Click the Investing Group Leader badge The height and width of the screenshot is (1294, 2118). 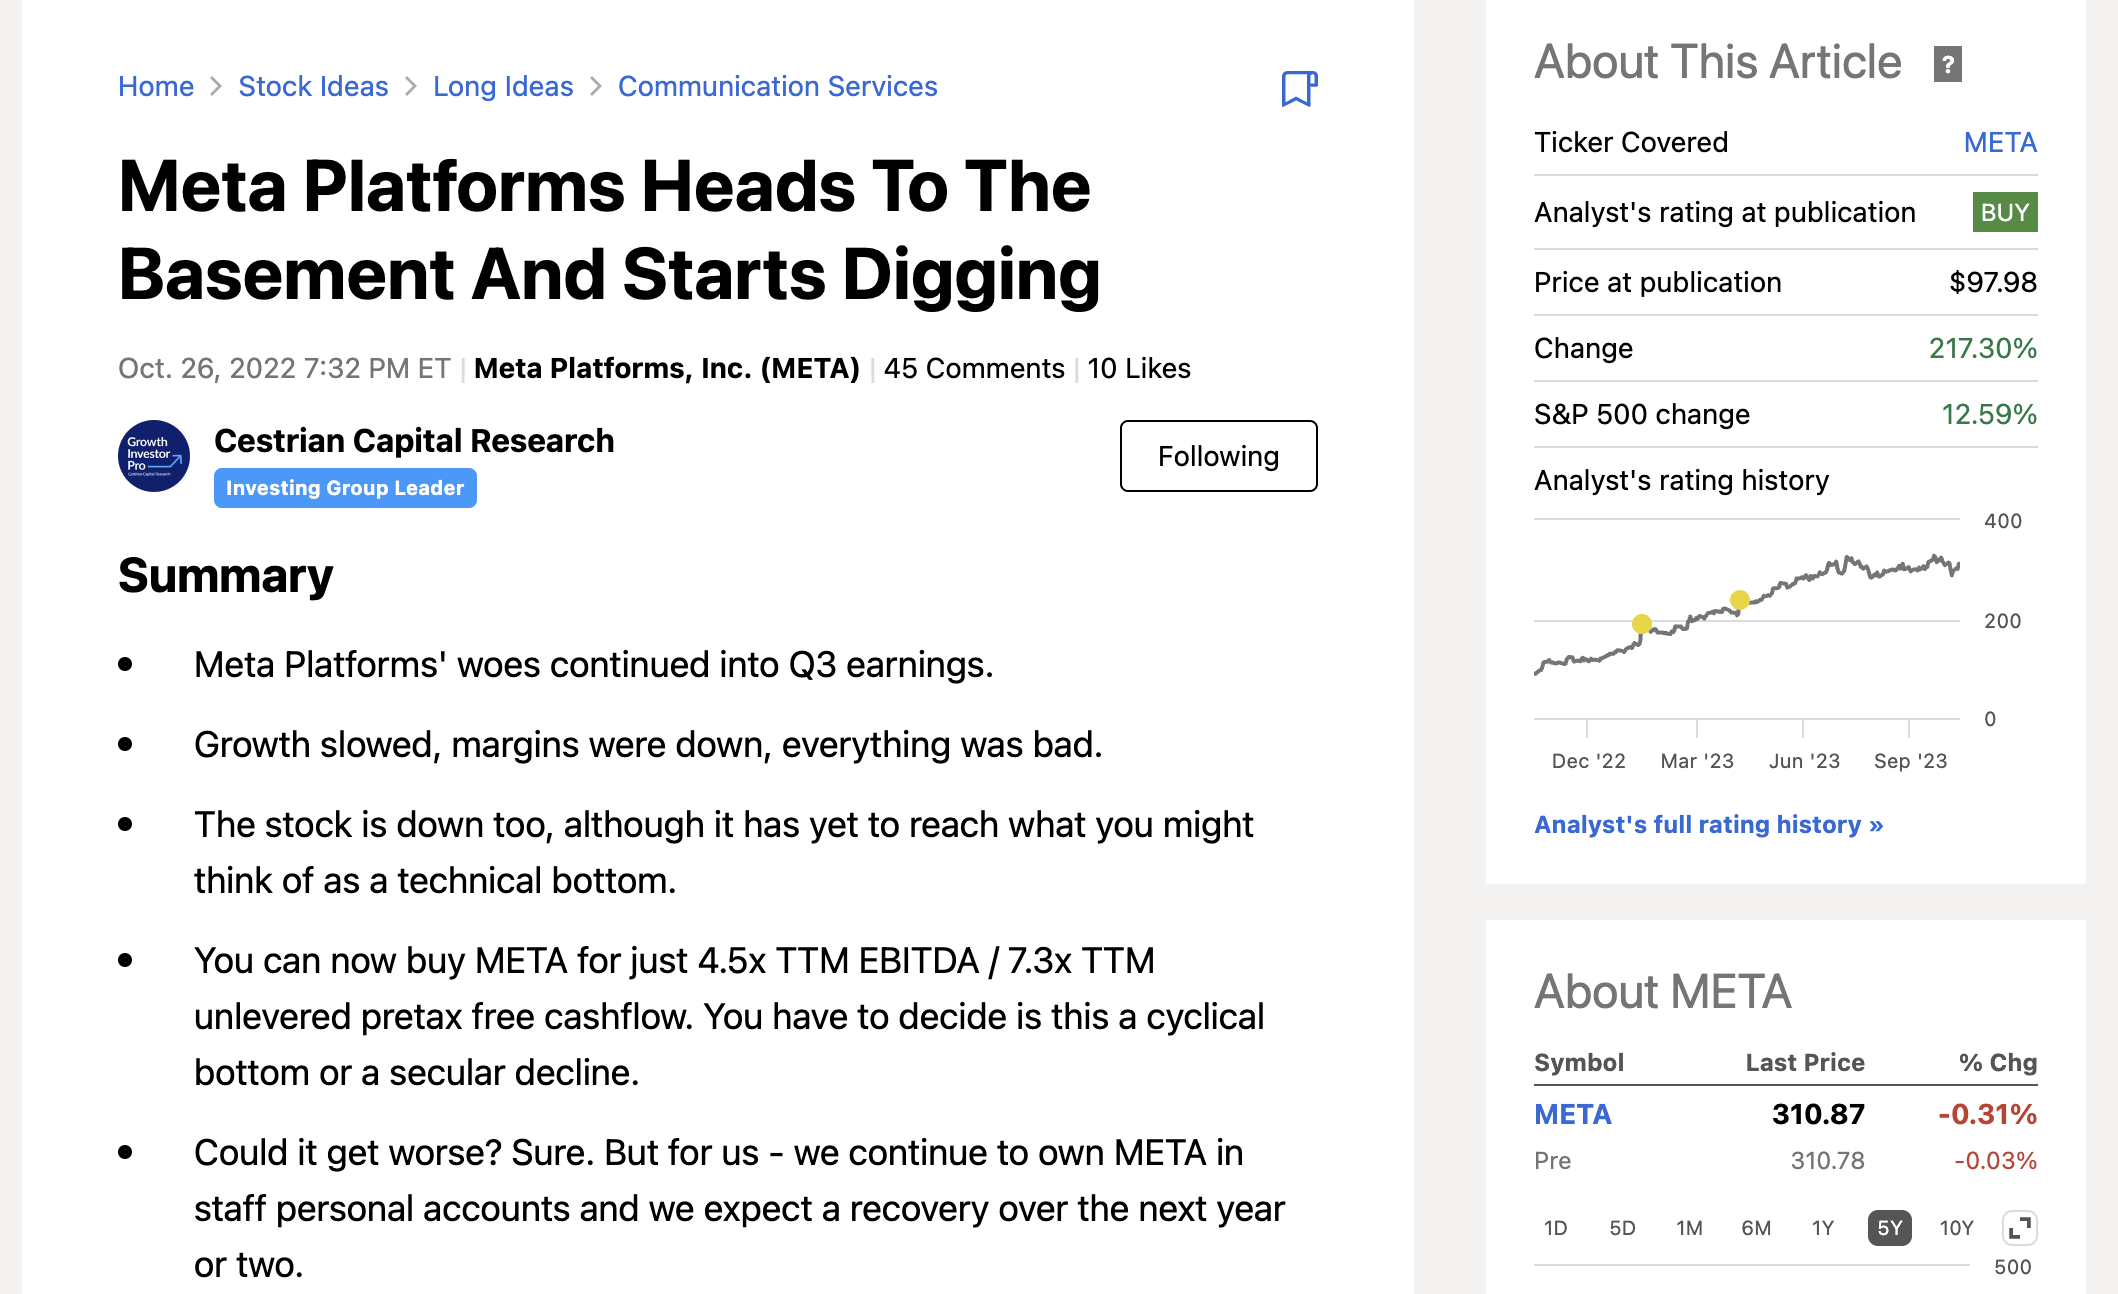345,488
